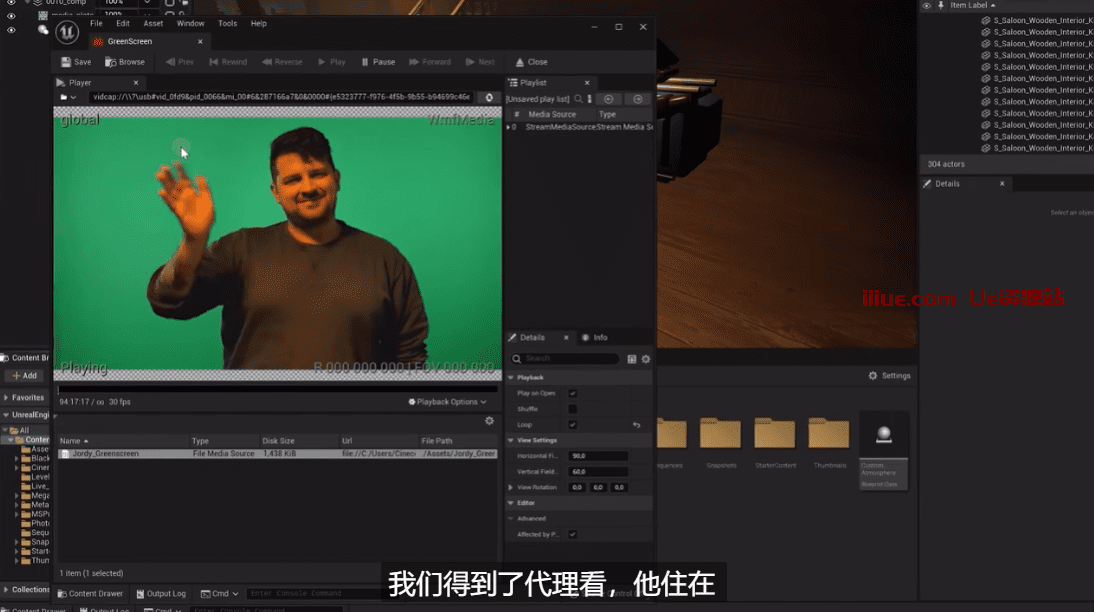Switch to the Info tab
The image size is (1094, 612).
(595, 338)
